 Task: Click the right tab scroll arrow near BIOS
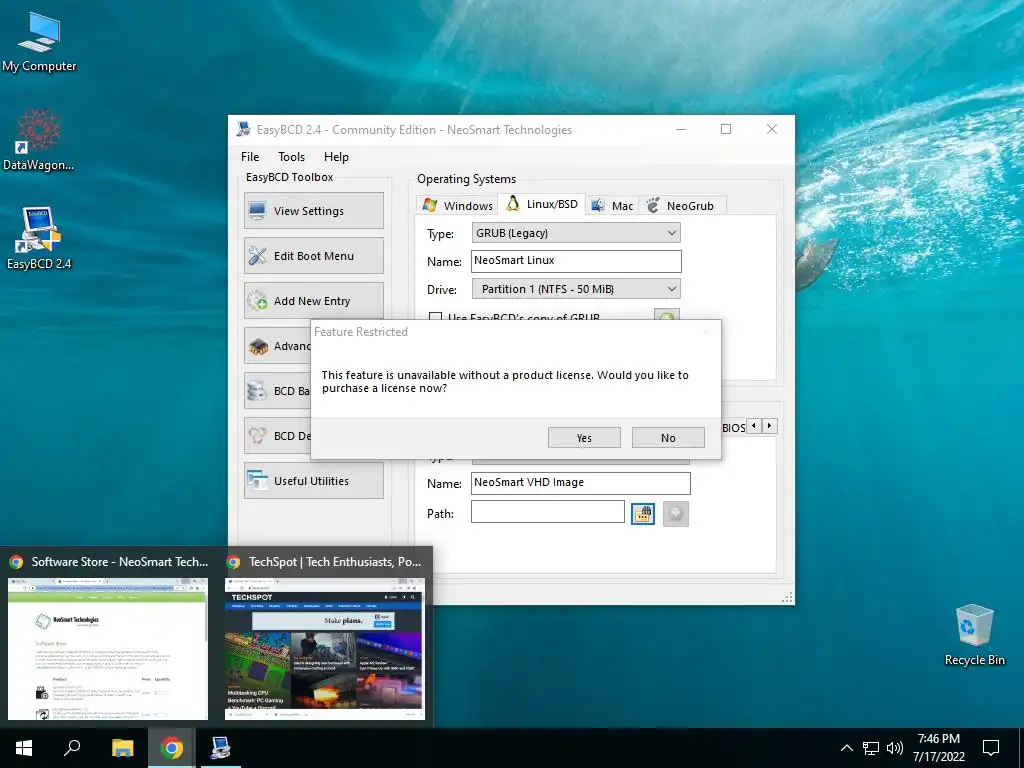(x=770, y=426)
